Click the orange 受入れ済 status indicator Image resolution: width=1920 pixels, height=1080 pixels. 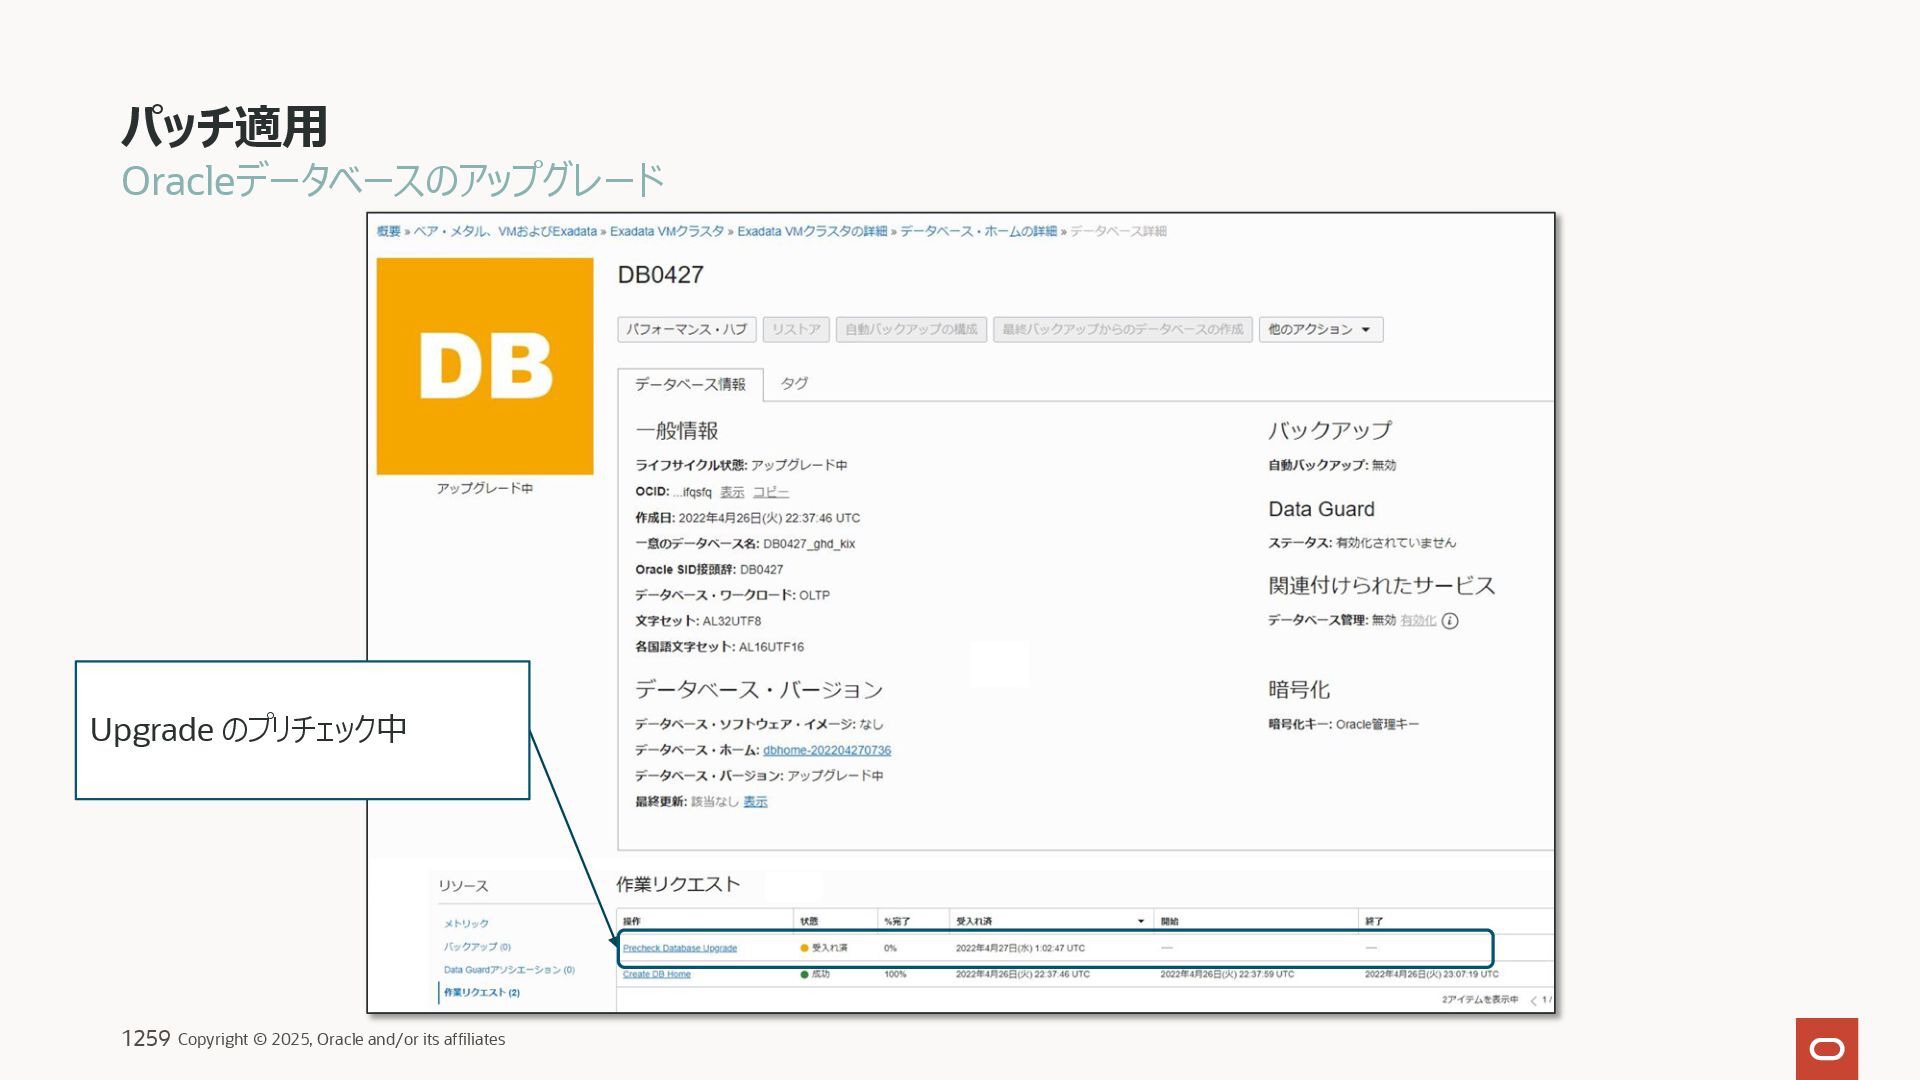click(x=804, y=948)
